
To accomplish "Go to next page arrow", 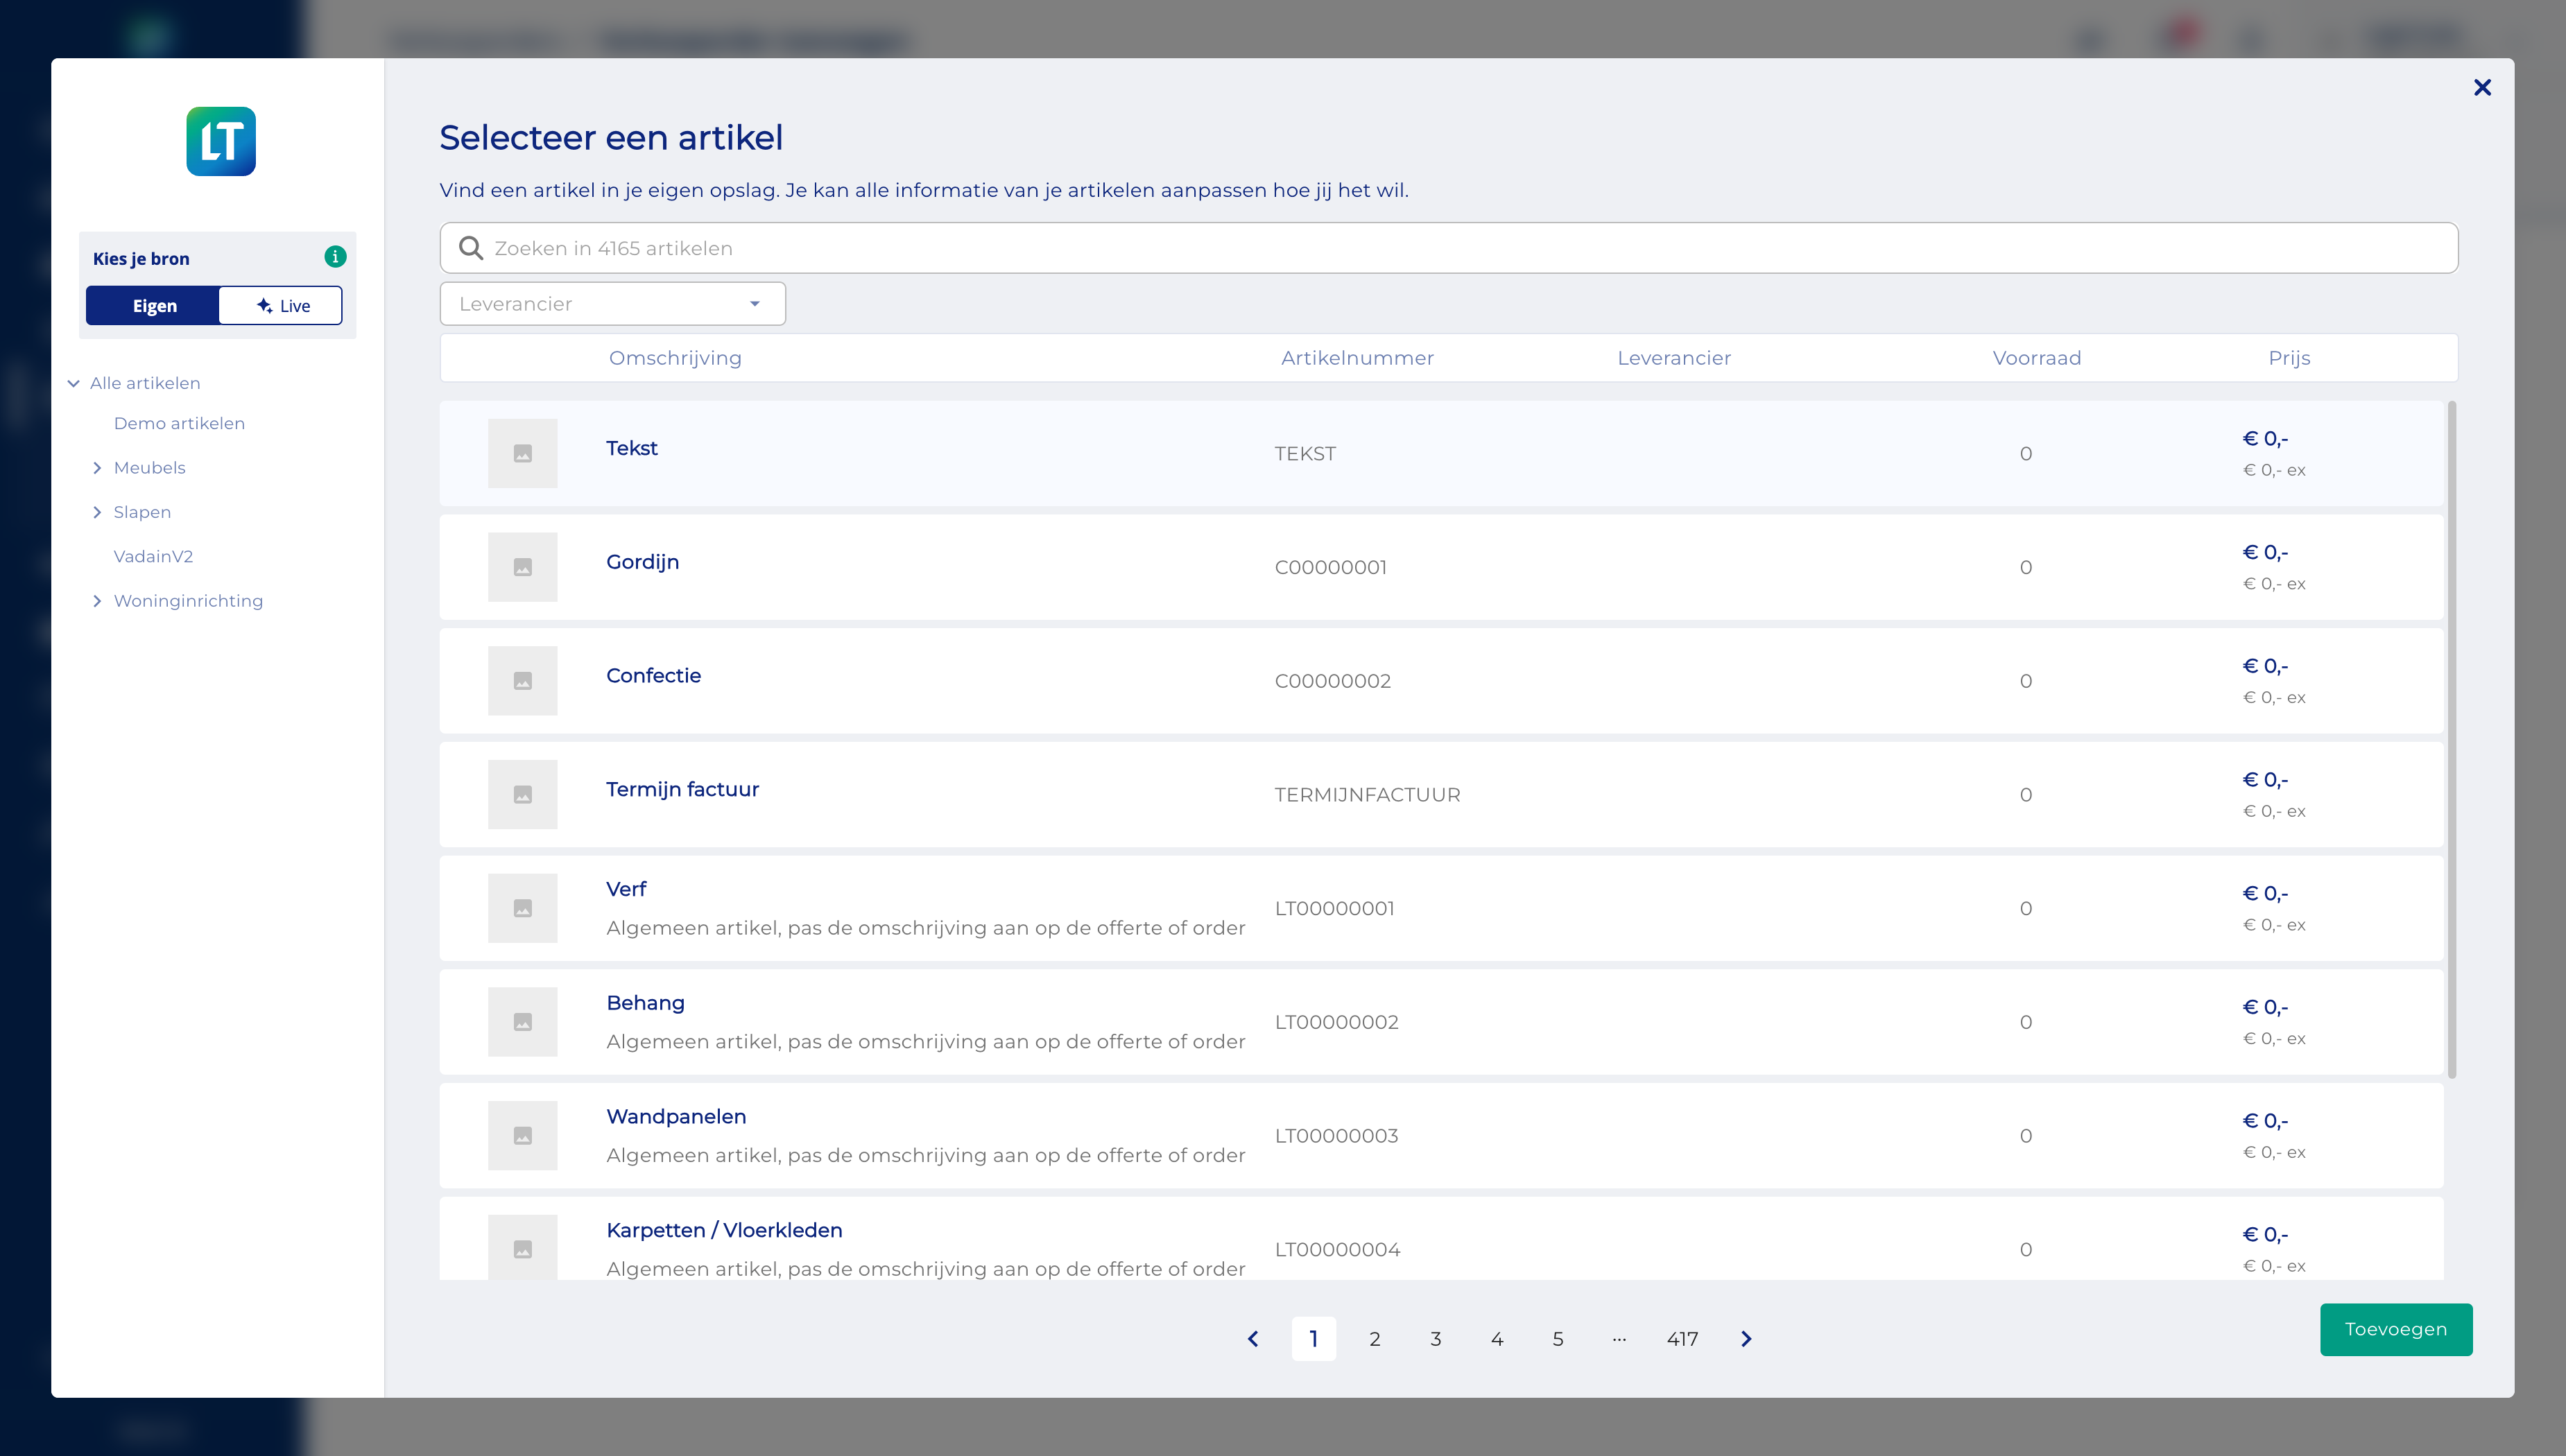I will click(1746, 1339).
